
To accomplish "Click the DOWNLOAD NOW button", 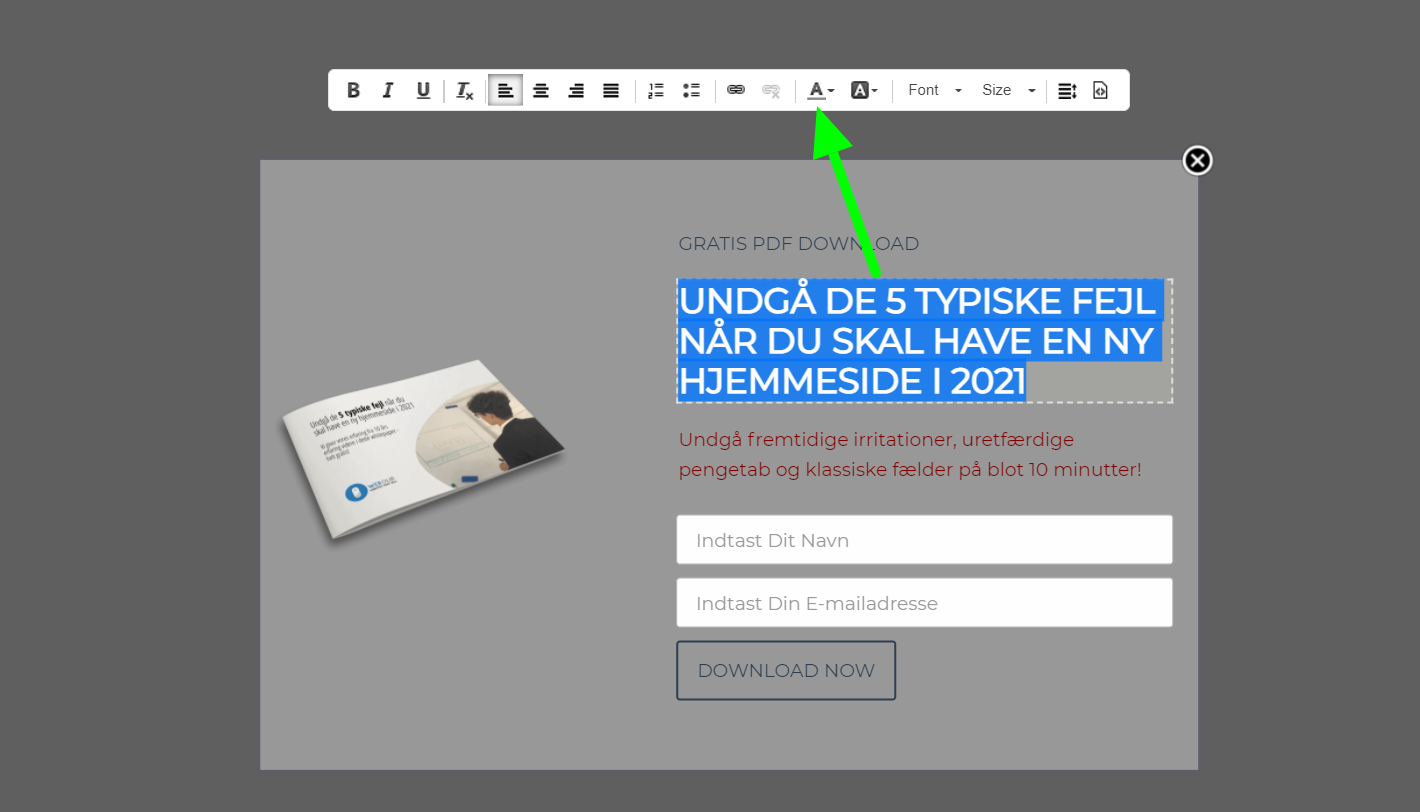I will (786, 670).
